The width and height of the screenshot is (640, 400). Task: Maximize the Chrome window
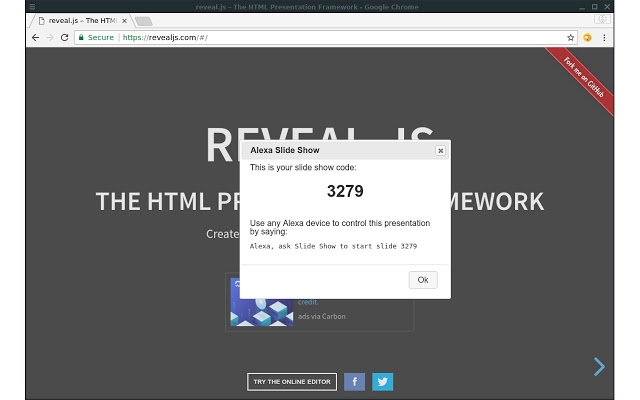coord(595,7)
